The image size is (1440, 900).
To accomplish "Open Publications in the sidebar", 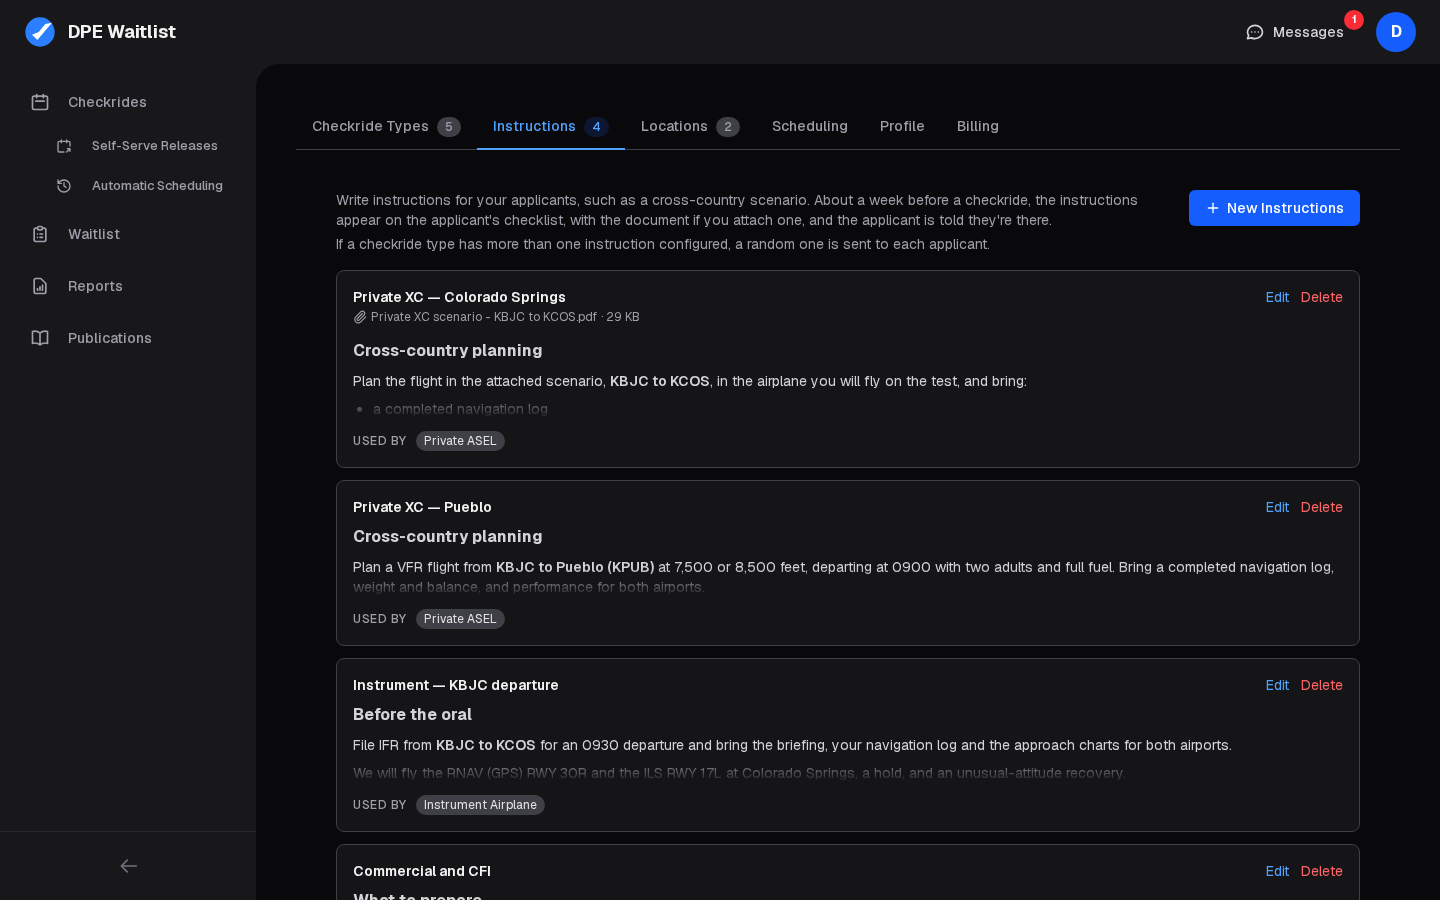I will point(128,338).
